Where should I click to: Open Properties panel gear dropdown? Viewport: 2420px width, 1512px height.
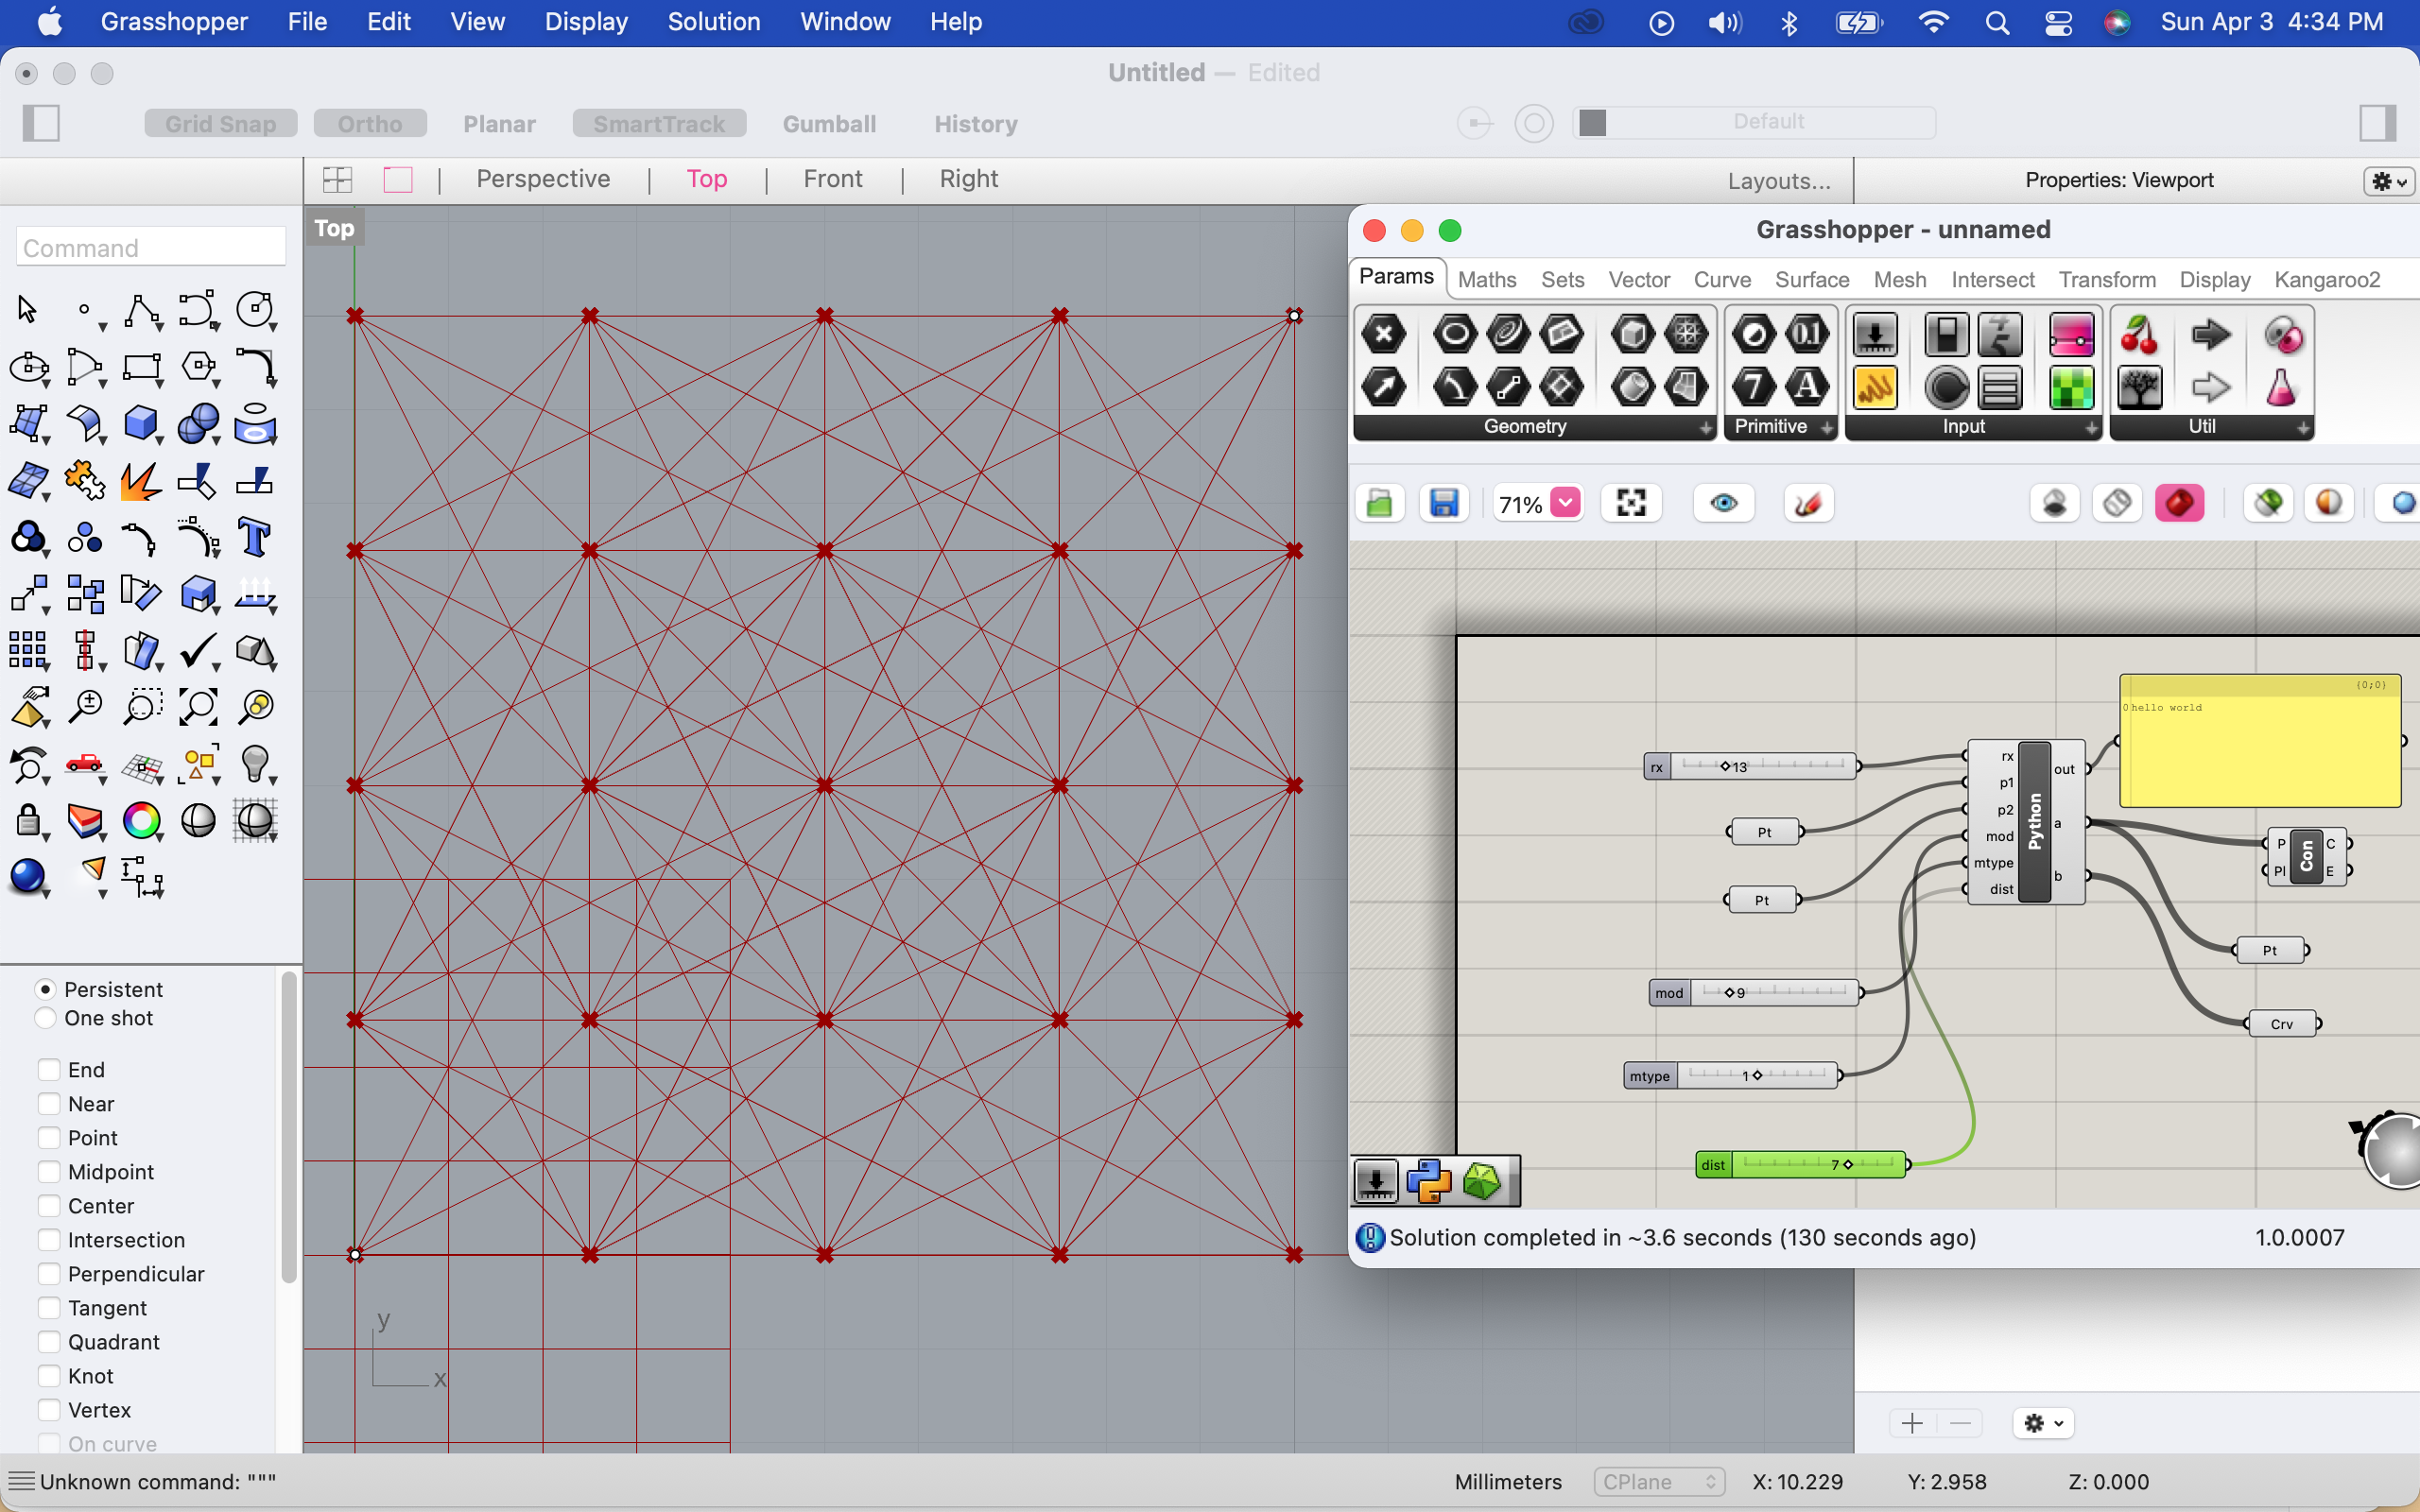(2389, 181)
